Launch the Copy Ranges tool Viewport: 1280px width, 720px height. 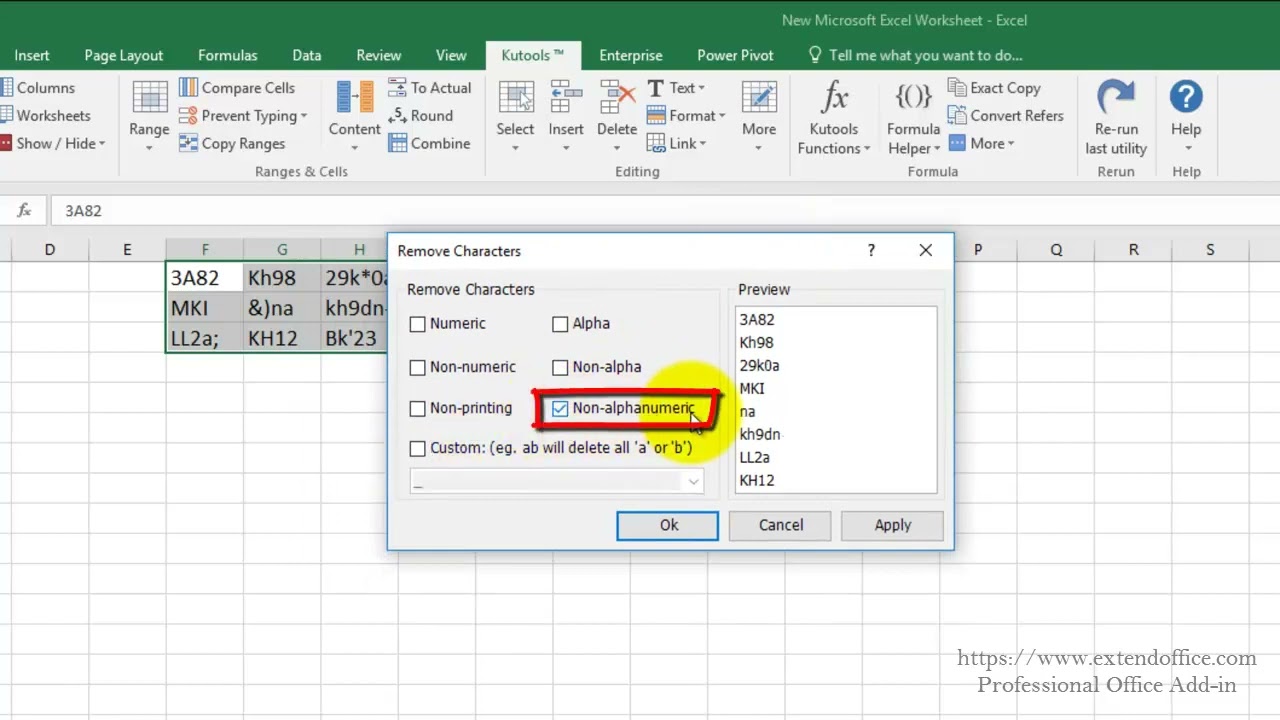232,144
